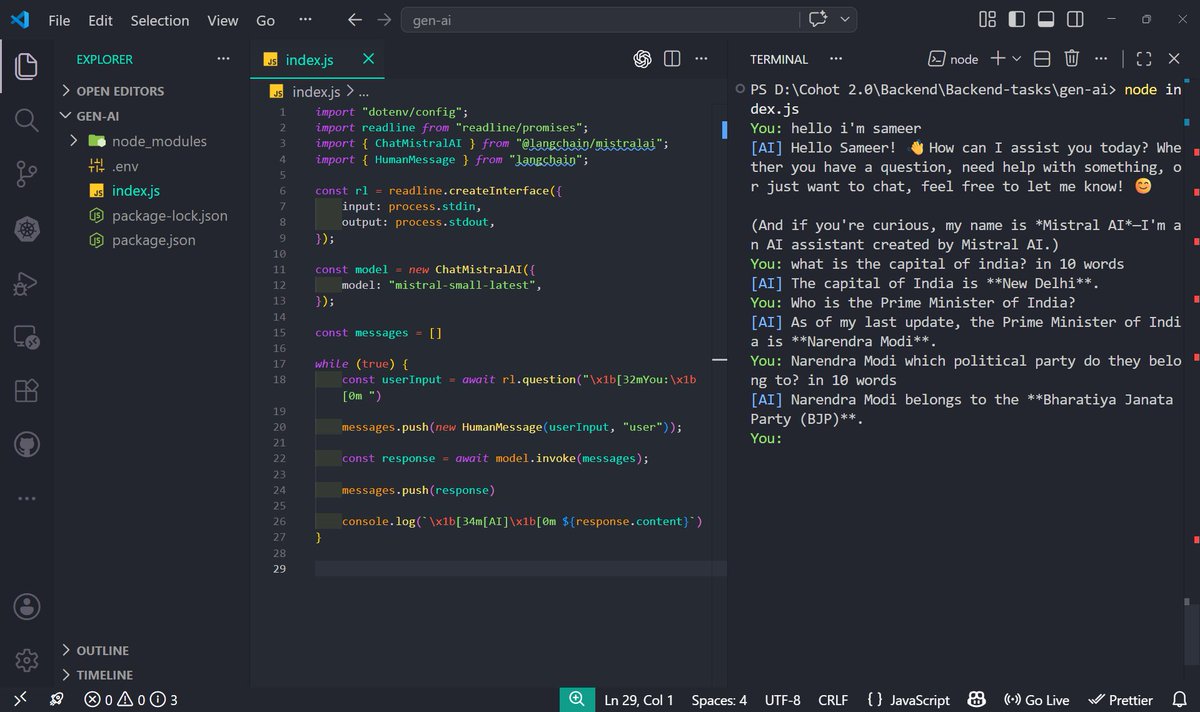The image size is (1200, 712).
Task: Go back with the left arrow
Action: click(355, 20)
